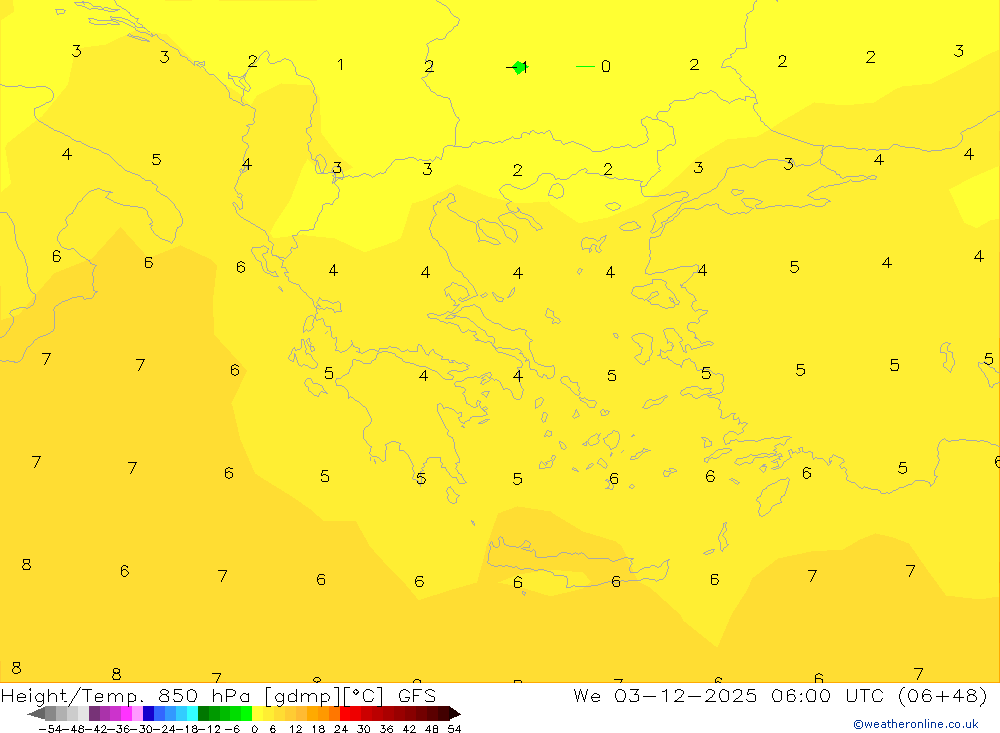Viewport: 1000px width, 733px height.
Task: Click the legend label '-42'
Action: [x=98, y=729]
